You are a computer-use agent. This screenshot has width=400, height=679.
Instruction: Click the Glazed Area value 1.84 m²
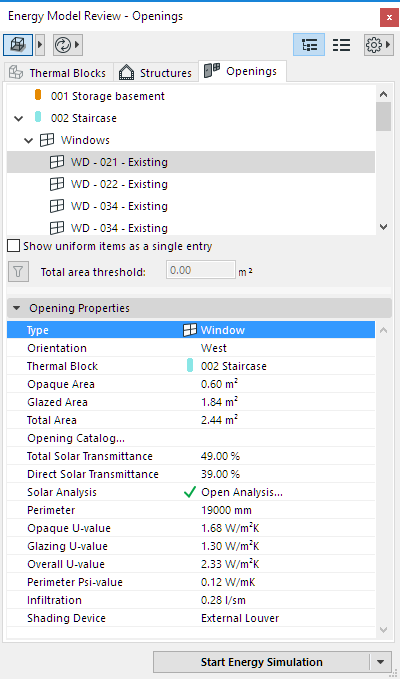[x=219, y=402]
